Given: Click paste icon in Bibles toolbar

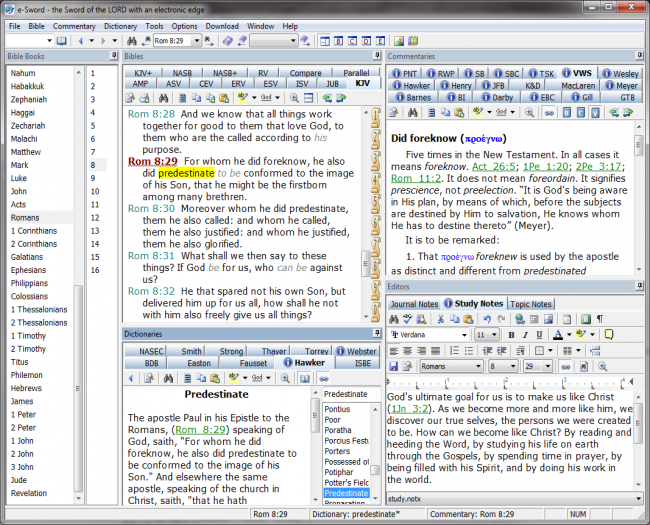Looking at the screenshot, I should pyautogui.click(x=224, y=98).
